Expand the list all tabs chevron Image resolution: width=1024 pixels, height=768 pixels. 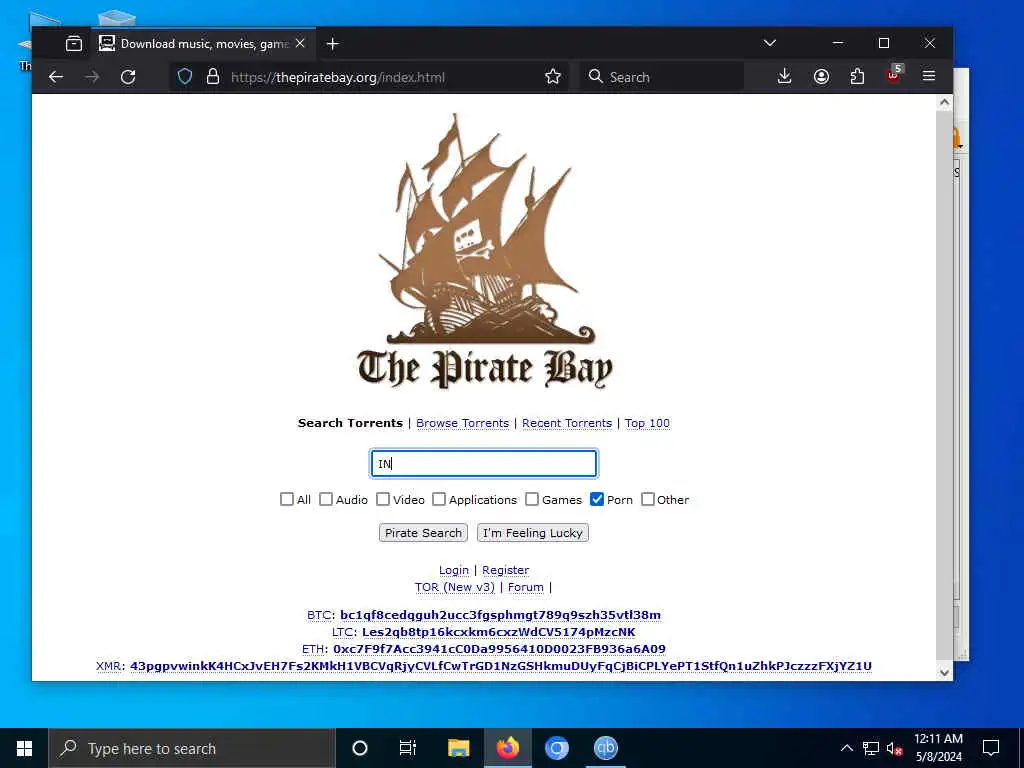point(769,43)
